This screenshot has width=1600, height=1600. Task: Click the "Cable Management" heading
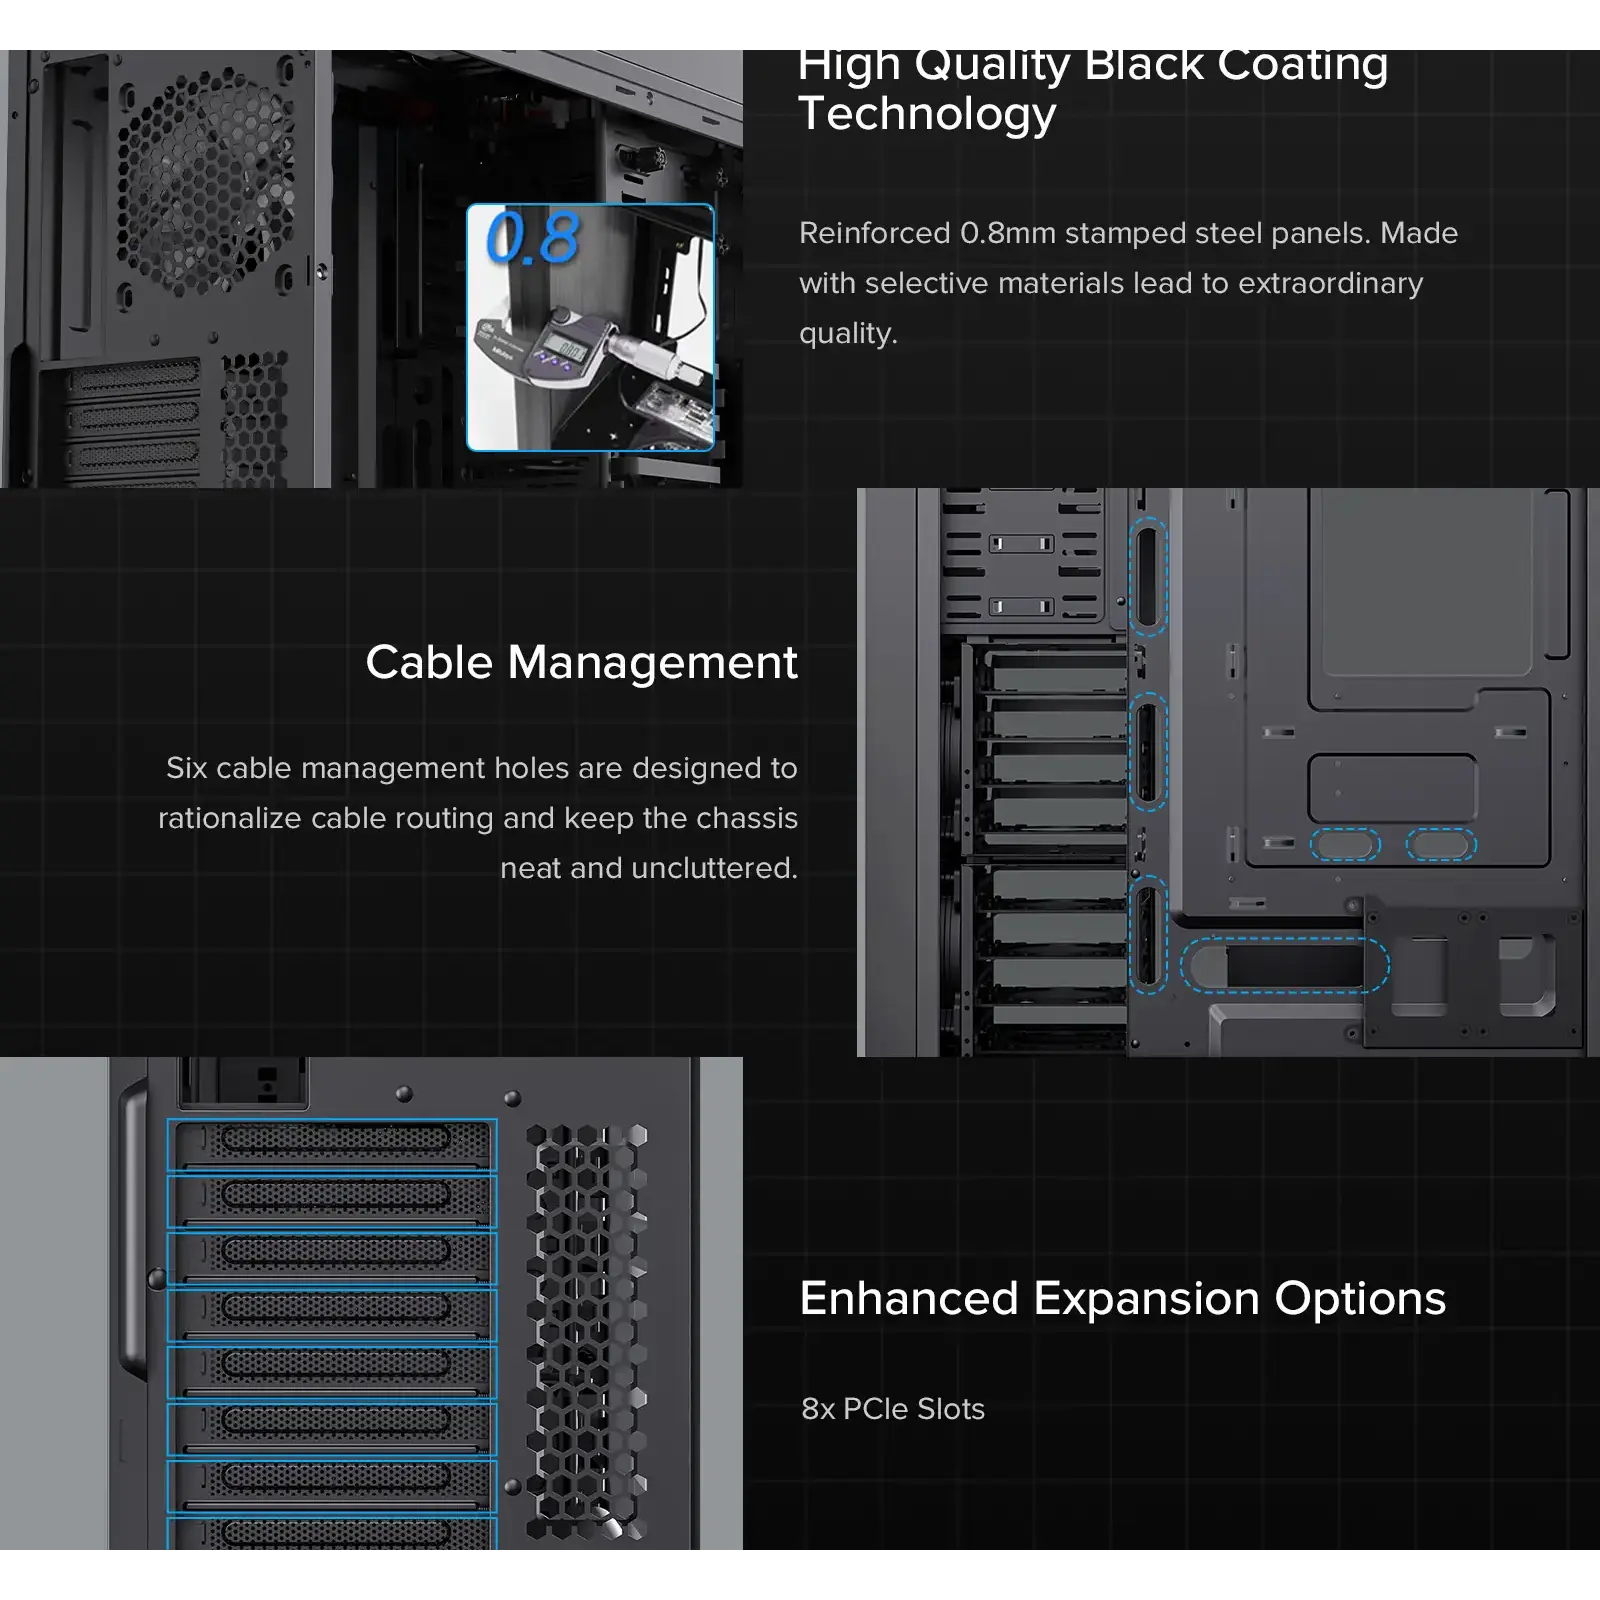[581, 662]
